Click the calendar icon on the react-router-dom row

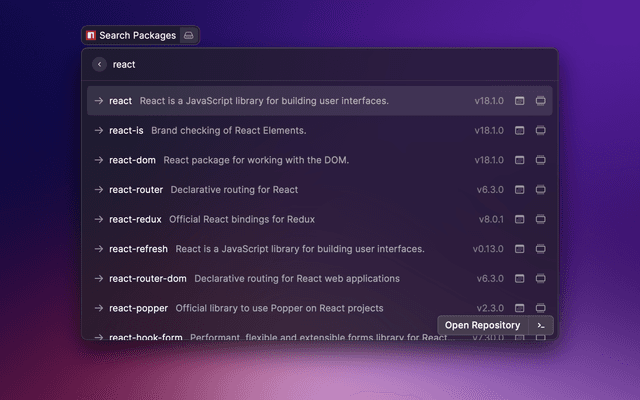pyautogui.click(x=519, y=278)
